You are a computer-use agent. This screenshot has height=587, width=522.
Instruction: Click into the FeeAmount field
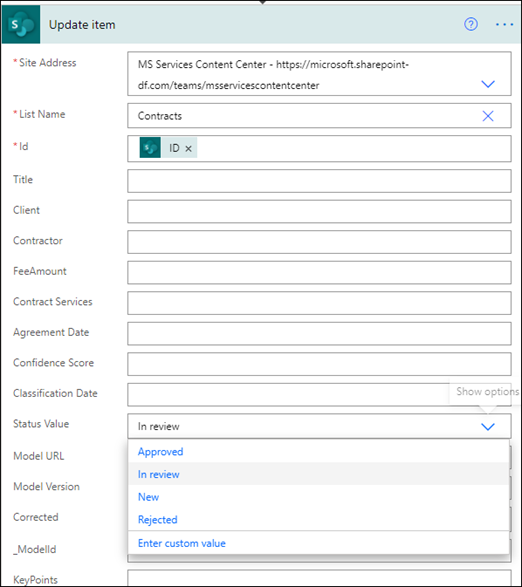pos(319,273)
